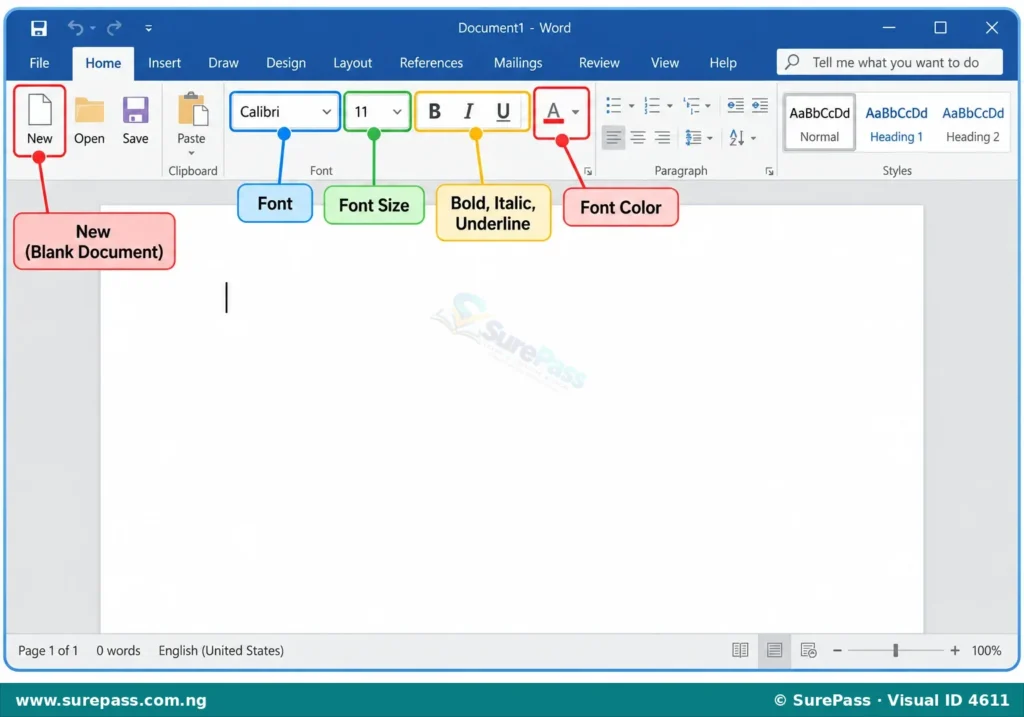Click the zoom out minus button

point(837,650)
